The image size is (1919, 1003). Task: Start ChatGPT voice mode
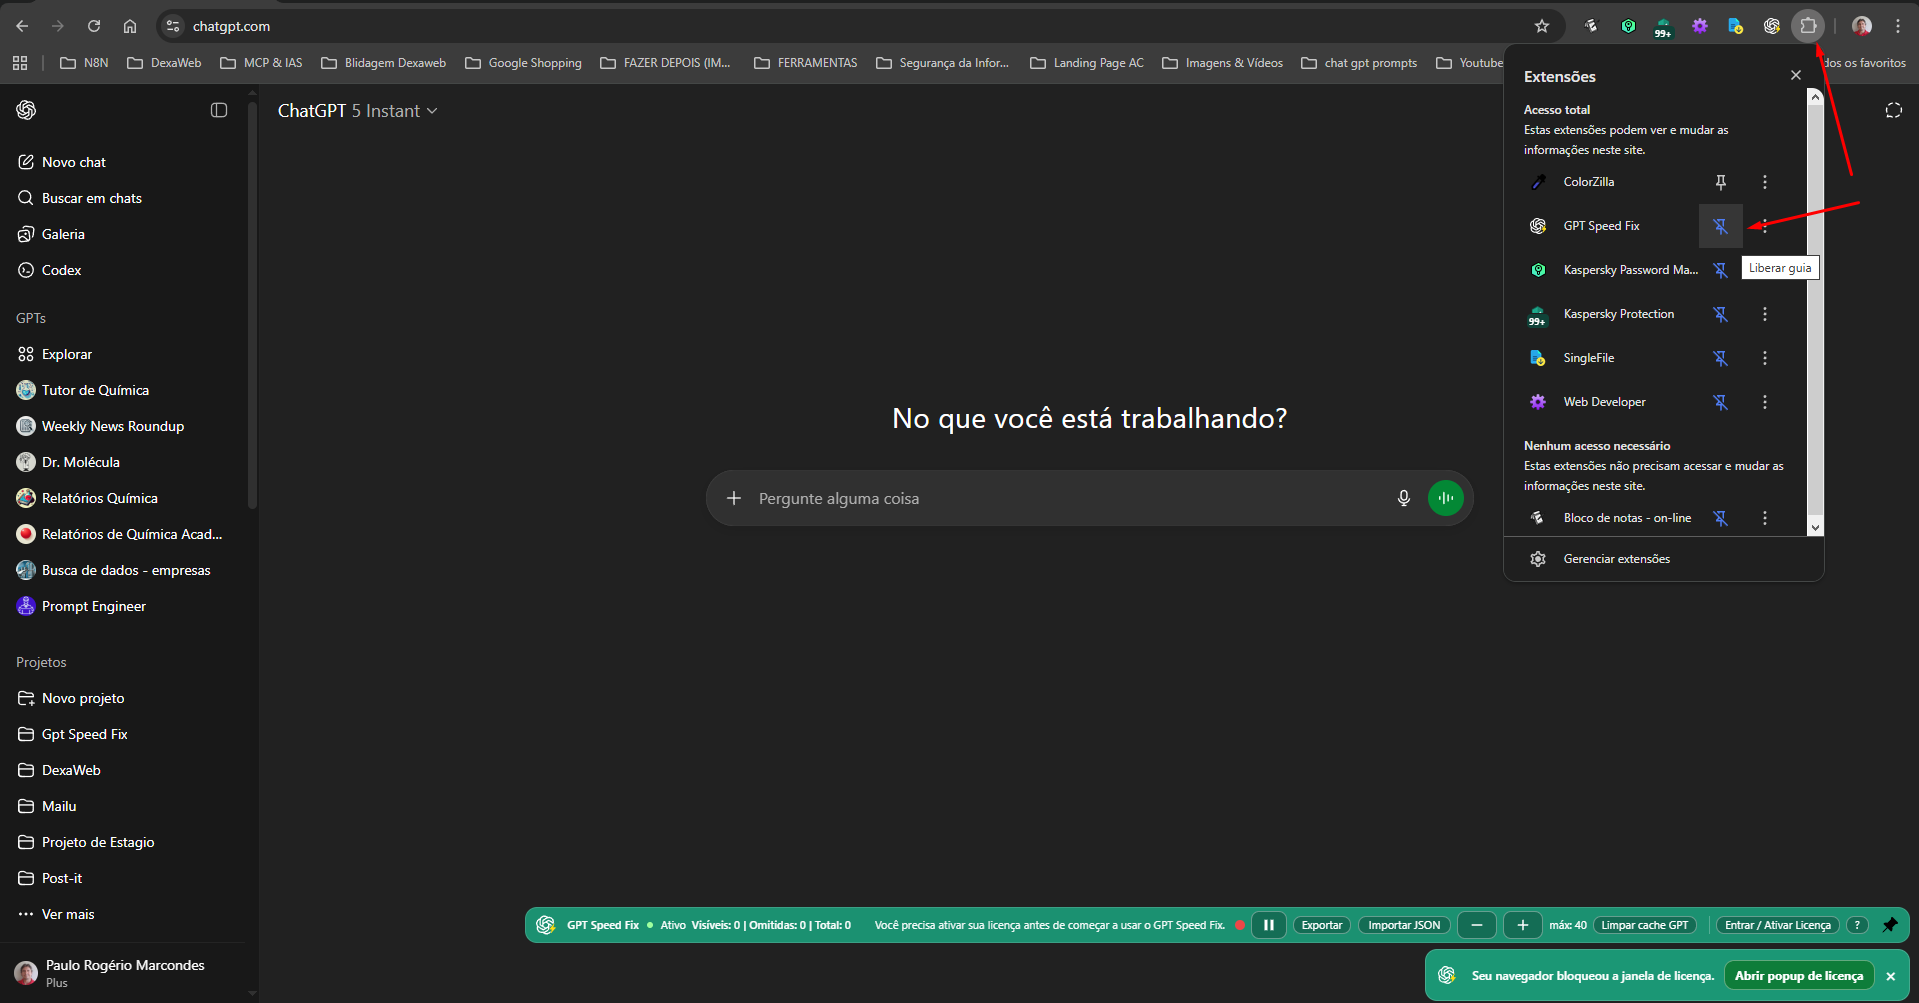1445,497
